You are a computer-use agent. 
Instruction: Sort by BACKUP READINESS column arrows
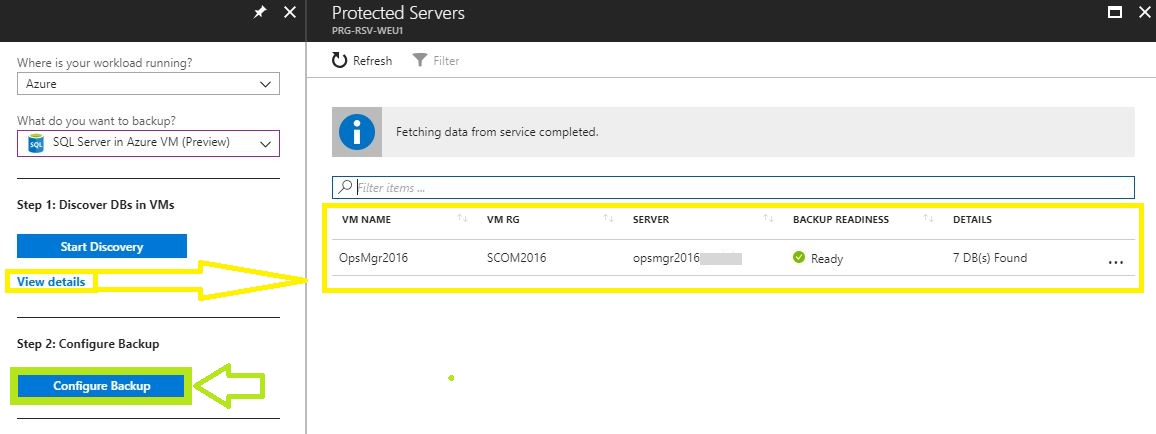click(928, 219)
